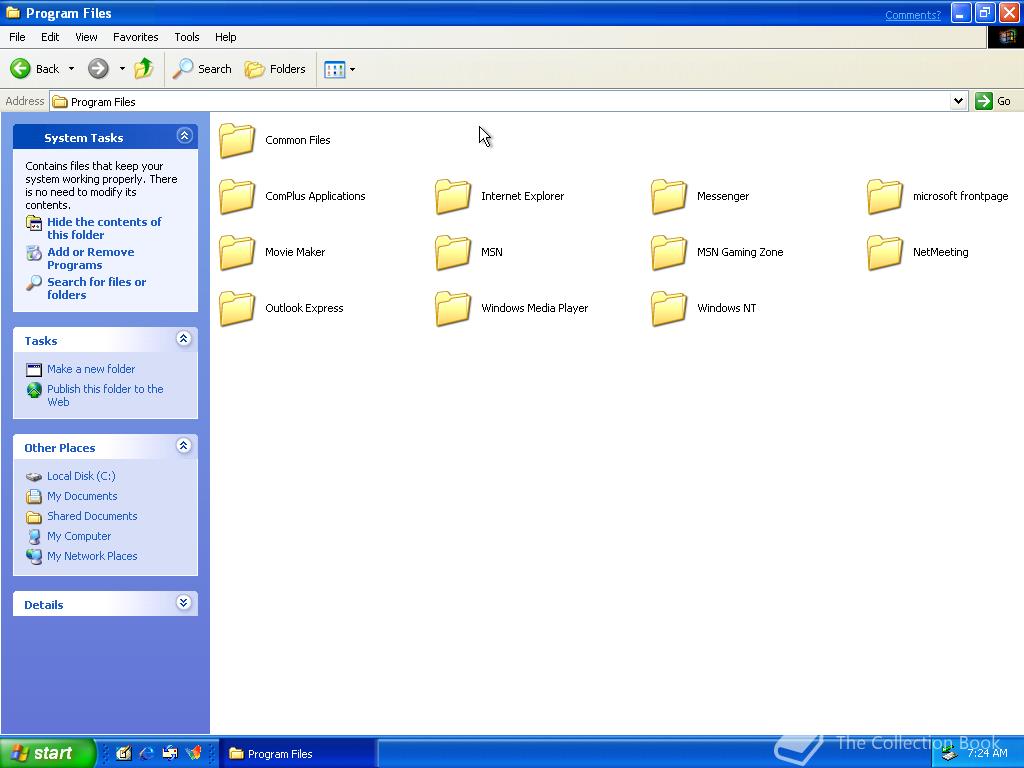Select the microsoft frontpage folder icon
This screenshot has width=1024, height=768.
tap(885, 196)
